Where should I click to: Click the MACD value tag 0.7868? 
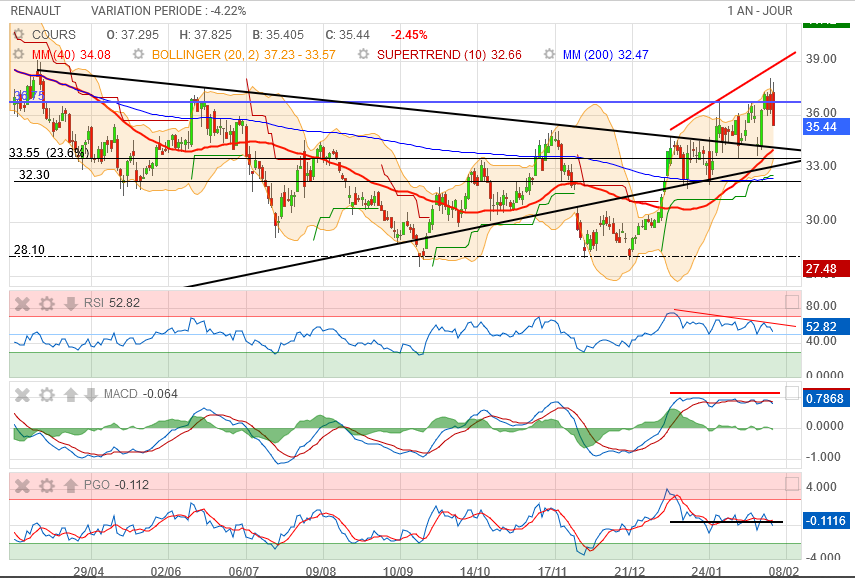pyautogui.click(x=827, y=399)
